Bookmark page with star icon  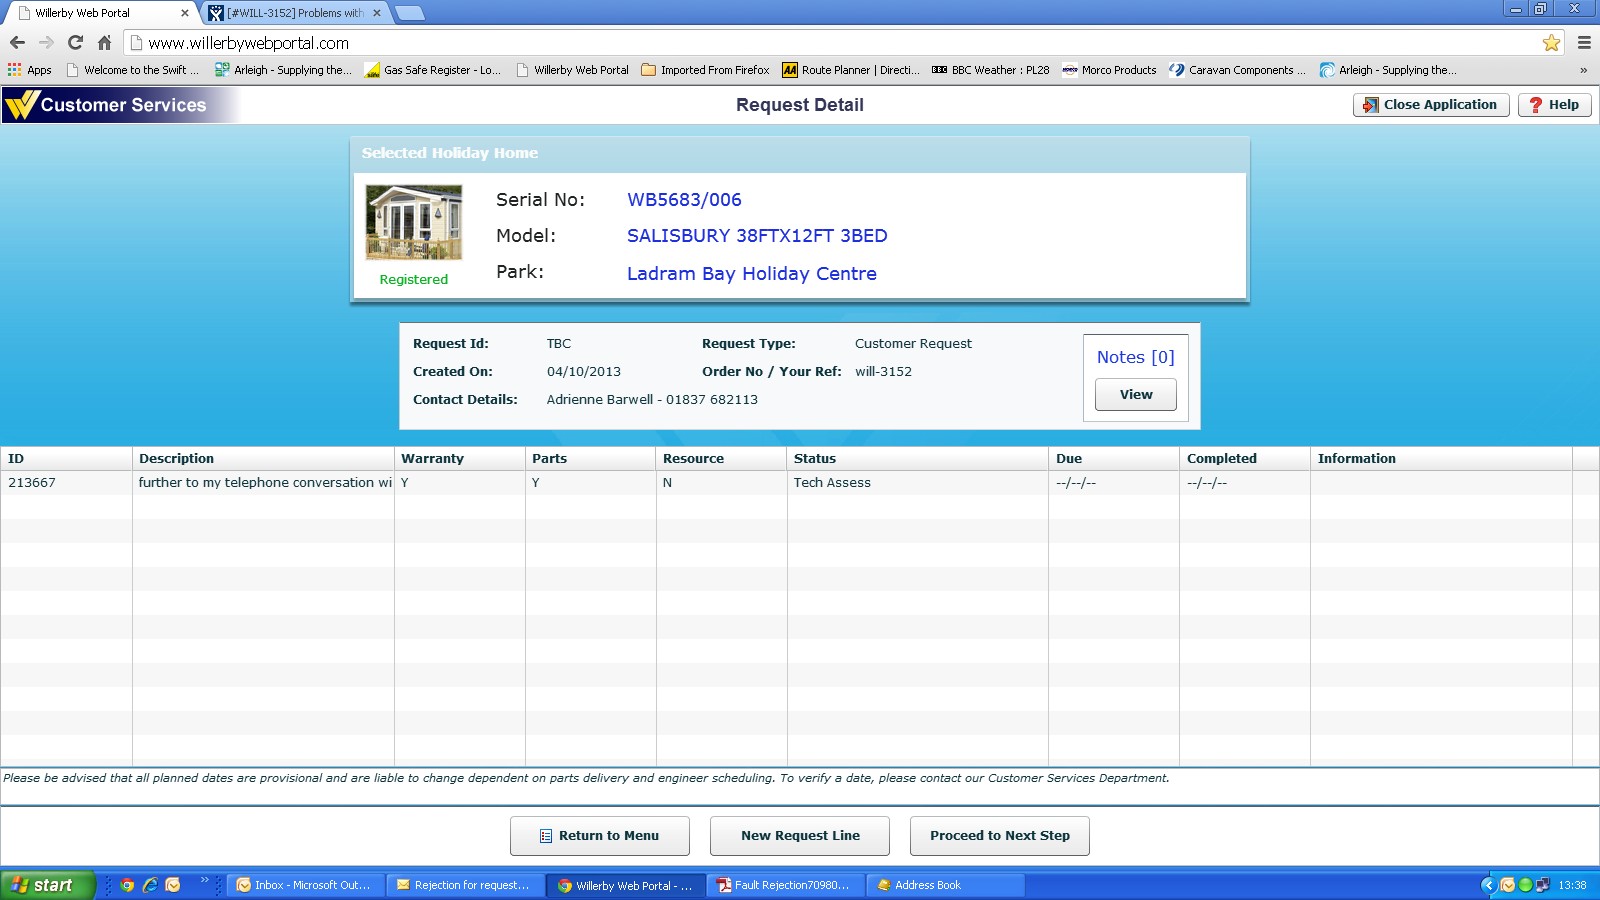point(1551,43)
